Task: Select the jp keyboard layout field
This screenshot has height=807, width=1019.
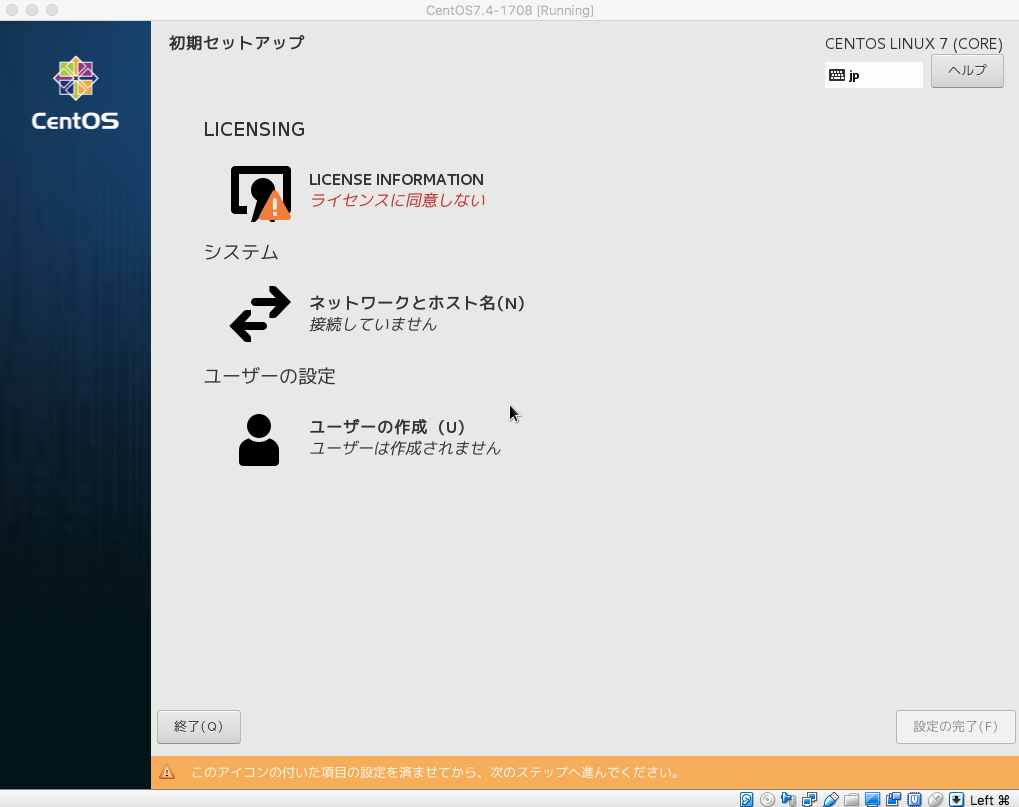Action: point(873,74)
